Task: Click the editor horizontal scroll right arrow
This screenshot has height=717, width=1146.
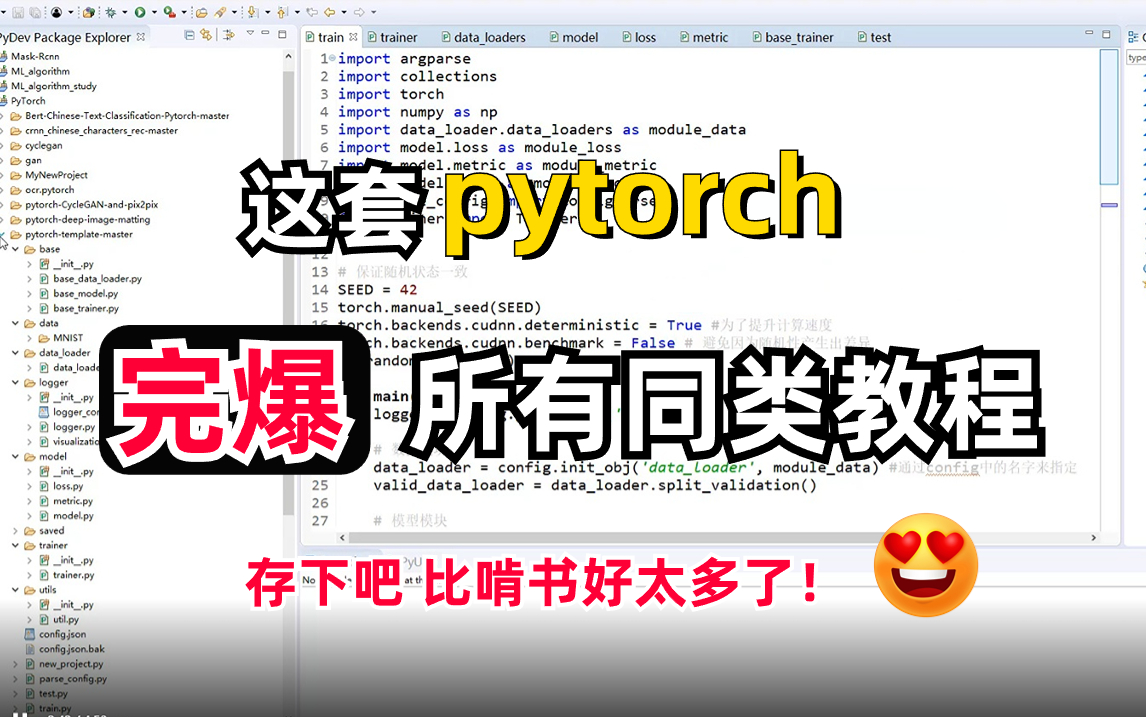Action: [x=1093, y=538]
